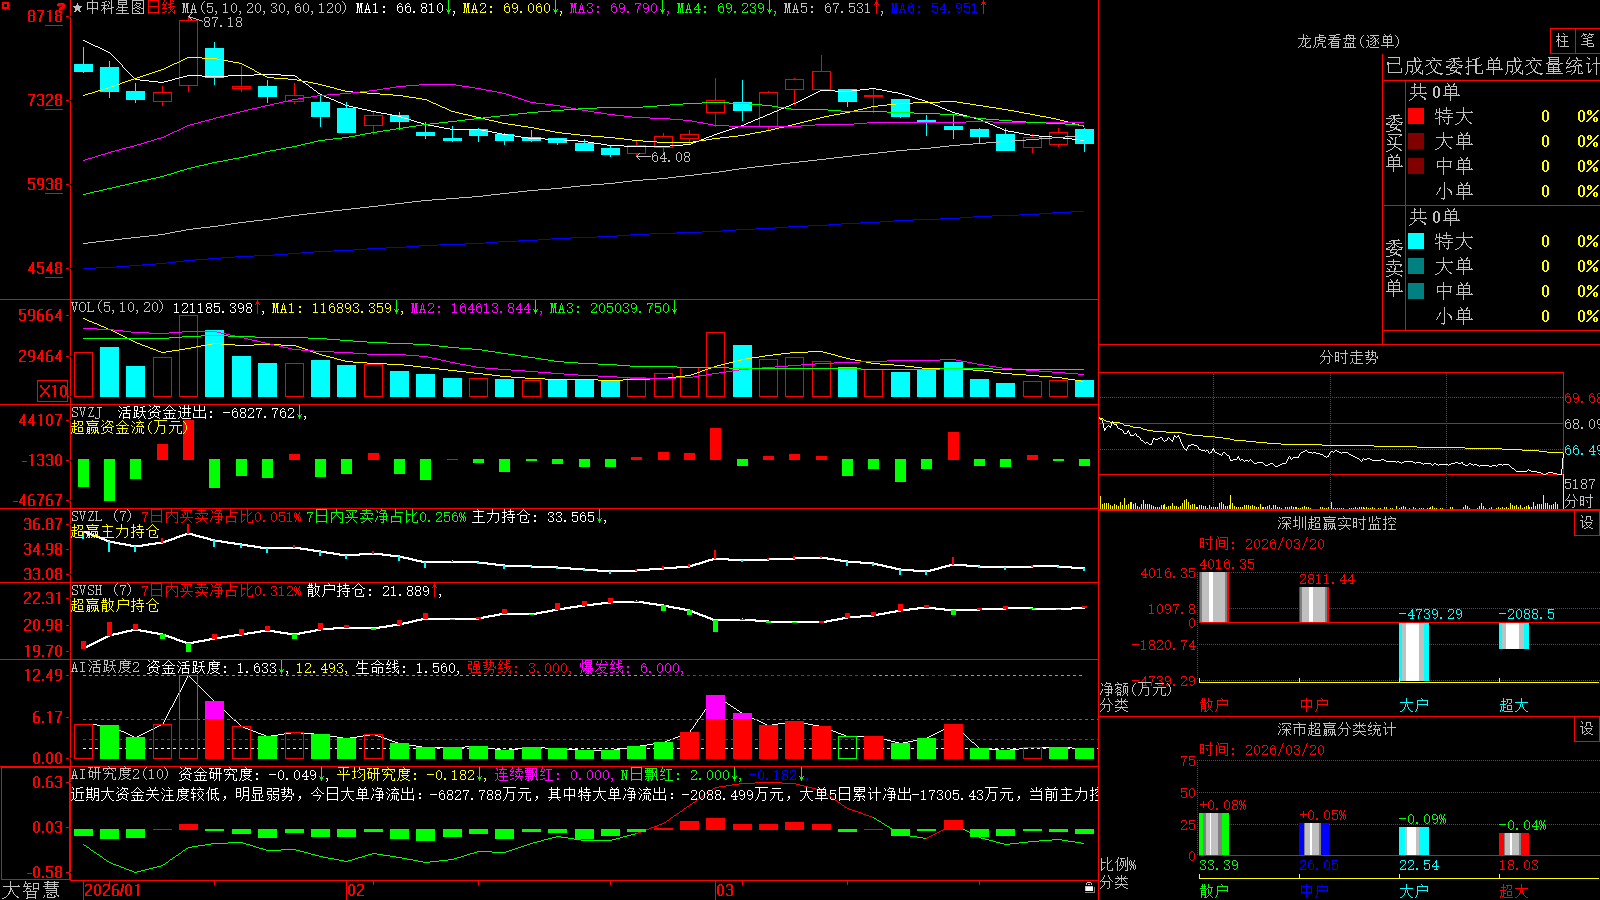
Task: Click the 18.03 percentage value under 超大 bar
Action: pos(1519,865)
